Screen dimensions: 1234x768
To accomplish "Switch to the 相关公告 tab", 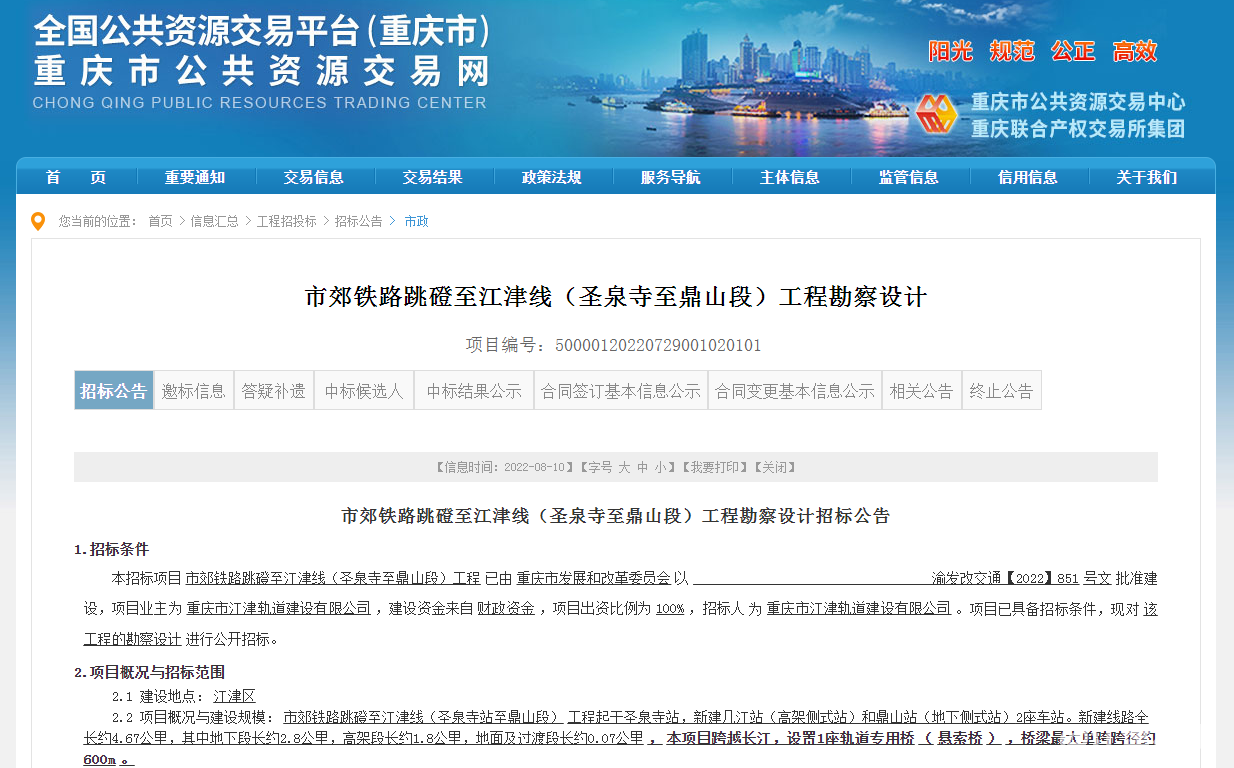I will tap(922, 391).
